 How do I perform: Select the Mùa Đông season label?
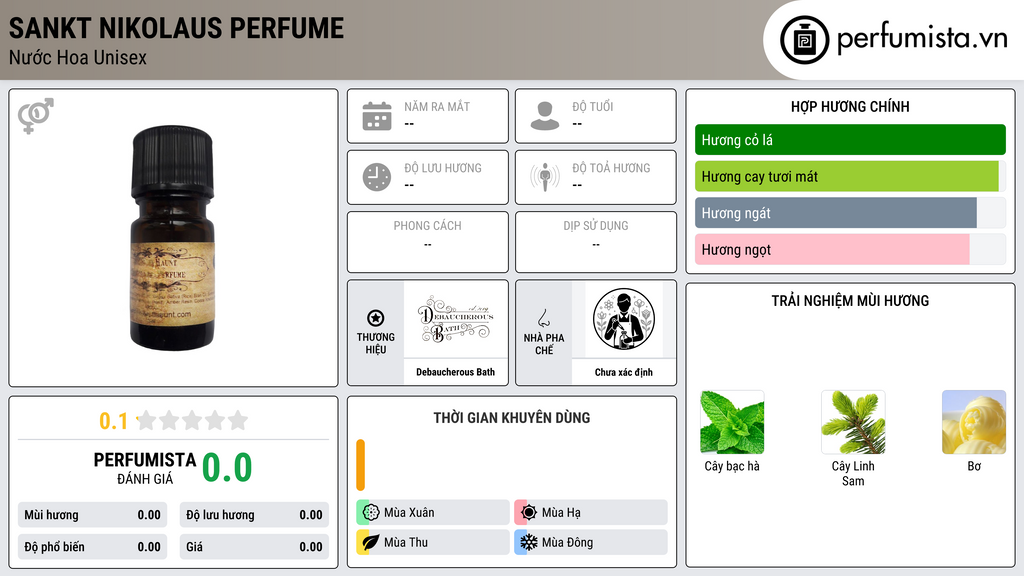567,542
